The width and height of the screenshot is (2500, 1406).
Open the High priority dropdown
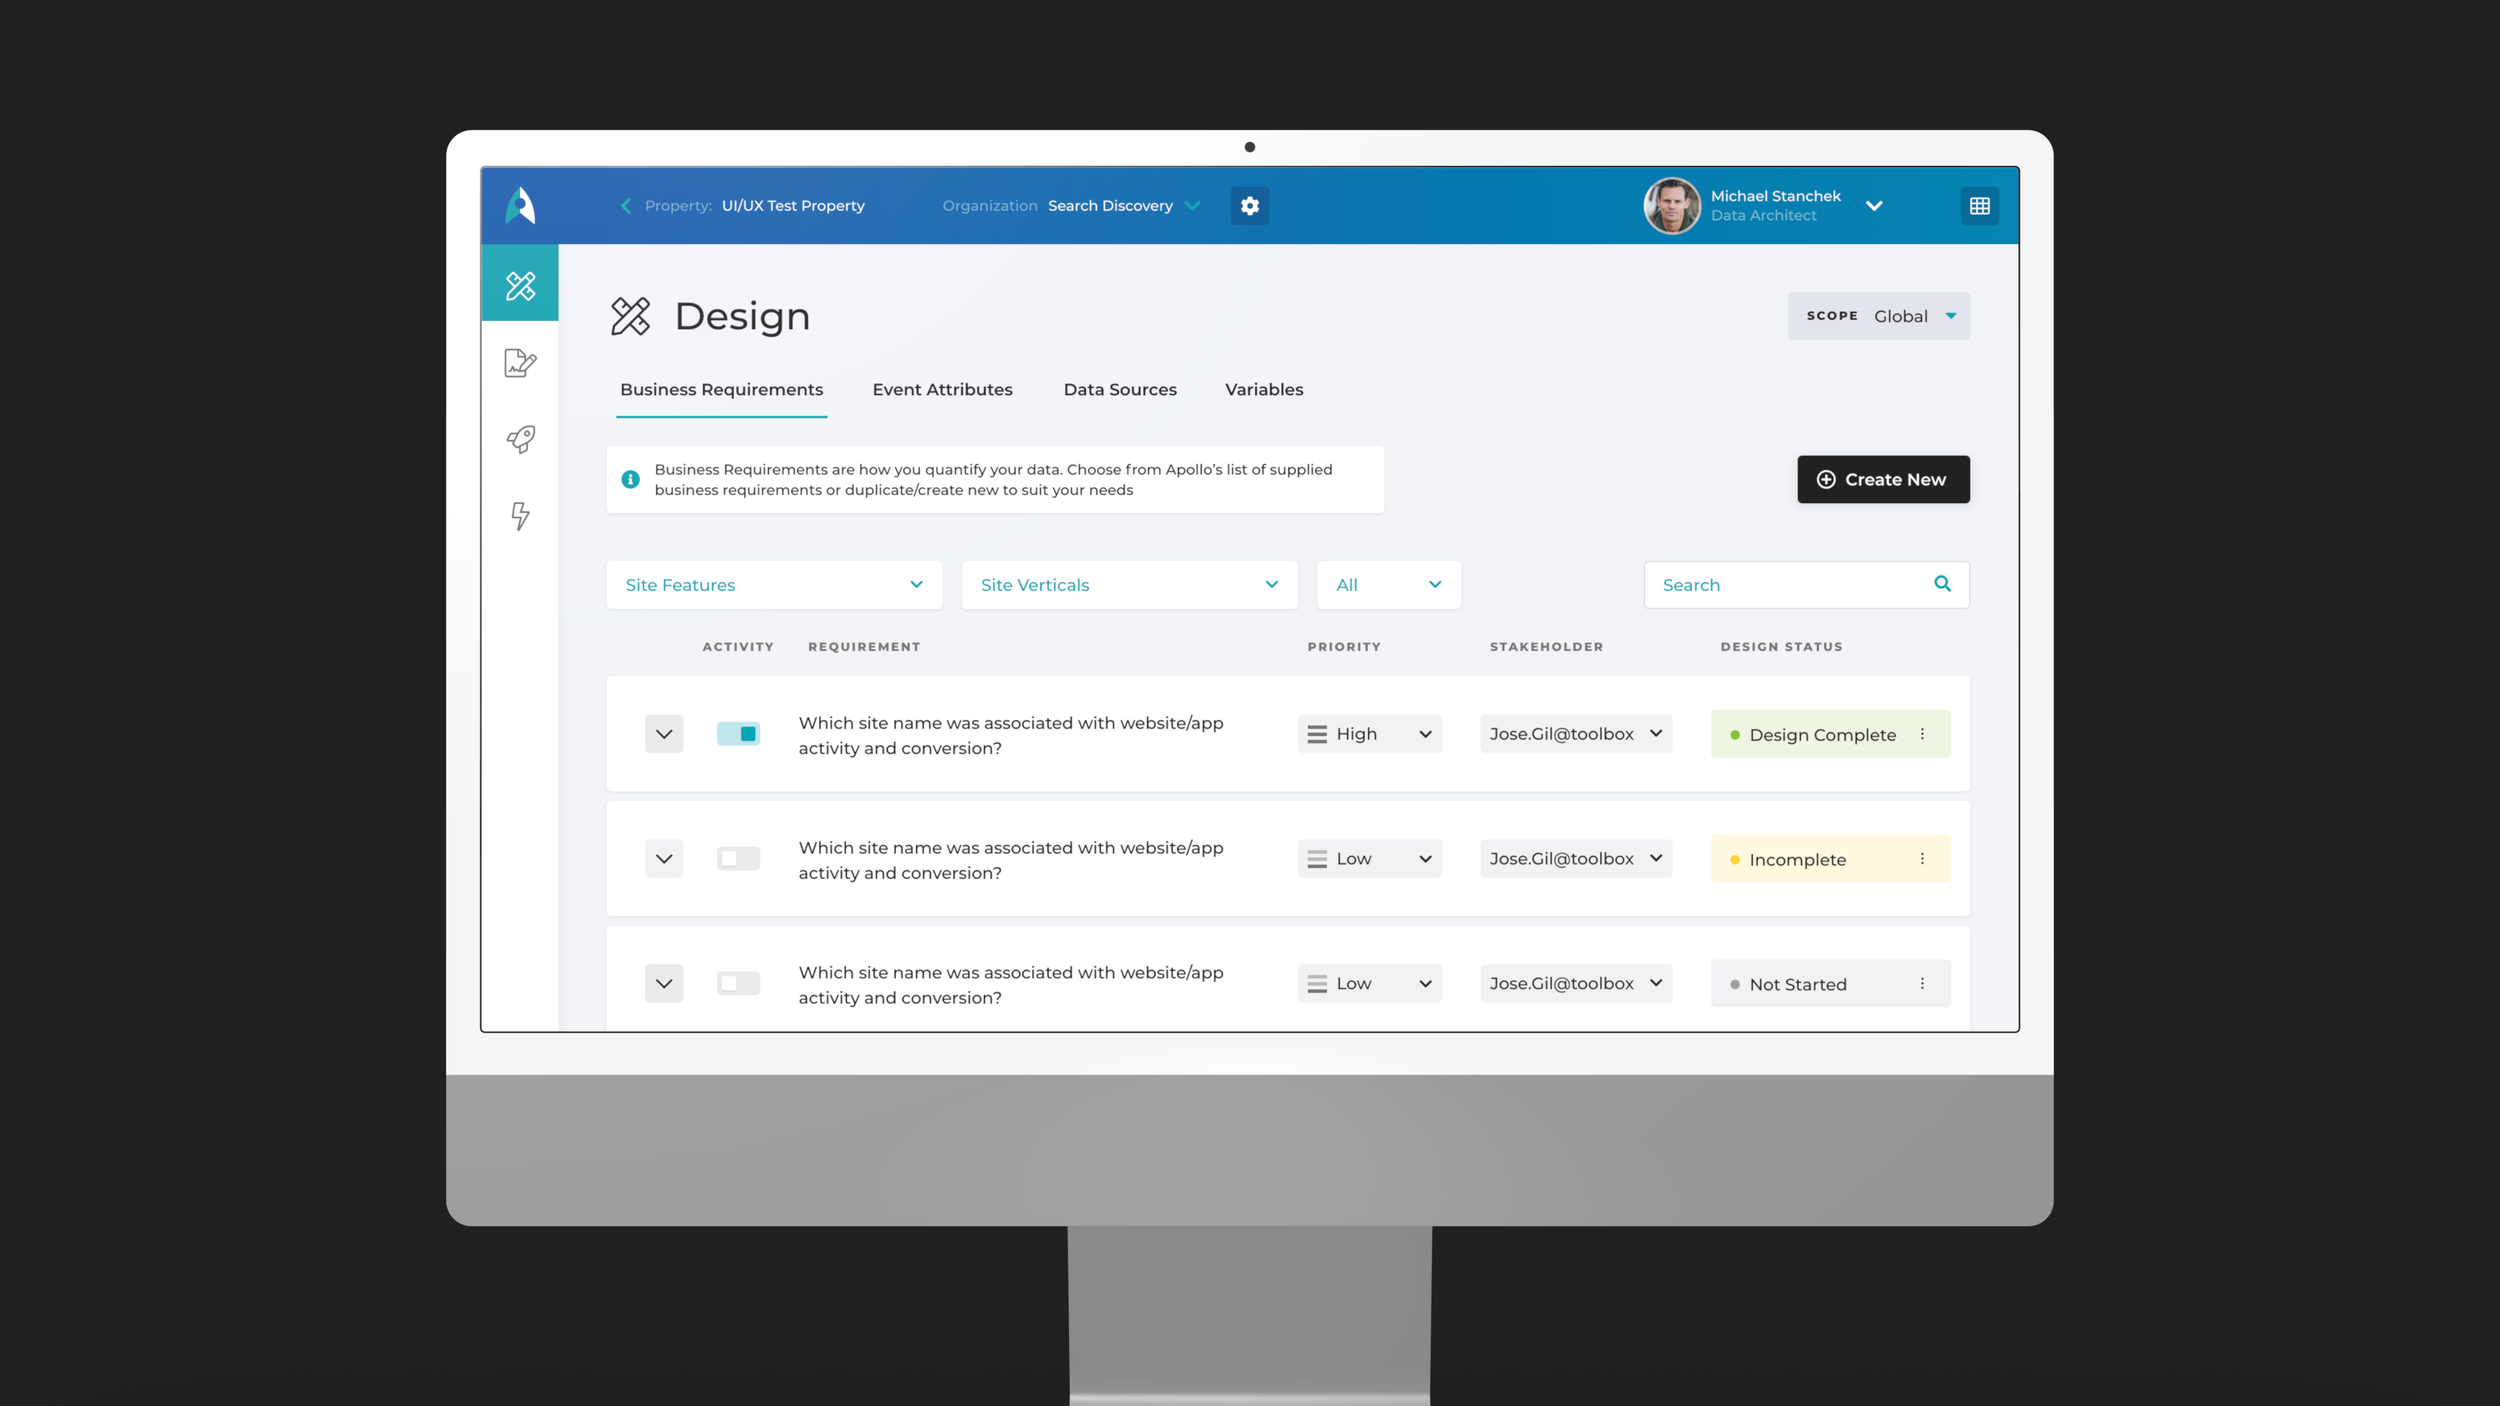coord(1369,734)
